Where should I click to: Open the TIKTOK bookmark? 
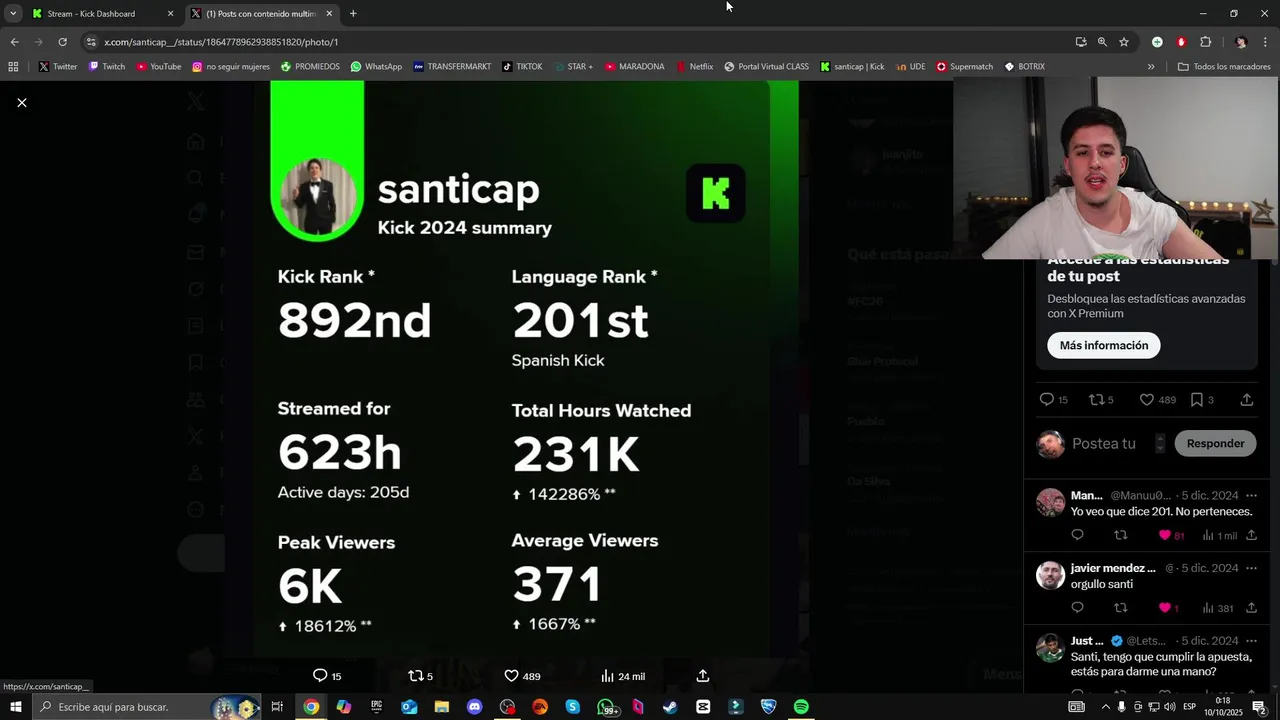(522, 67)
